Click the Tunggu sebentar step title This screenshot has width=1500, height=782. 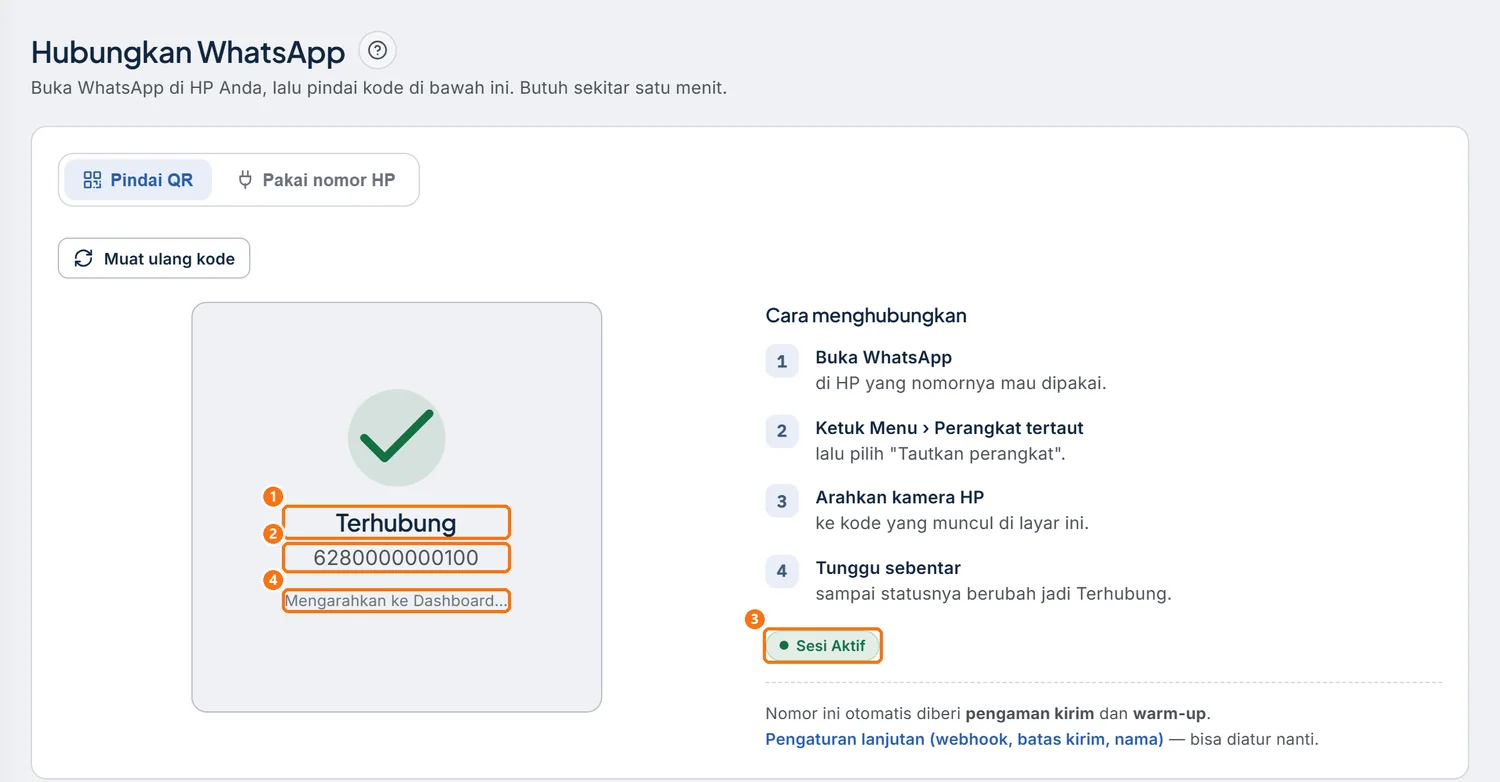point(888,568)
